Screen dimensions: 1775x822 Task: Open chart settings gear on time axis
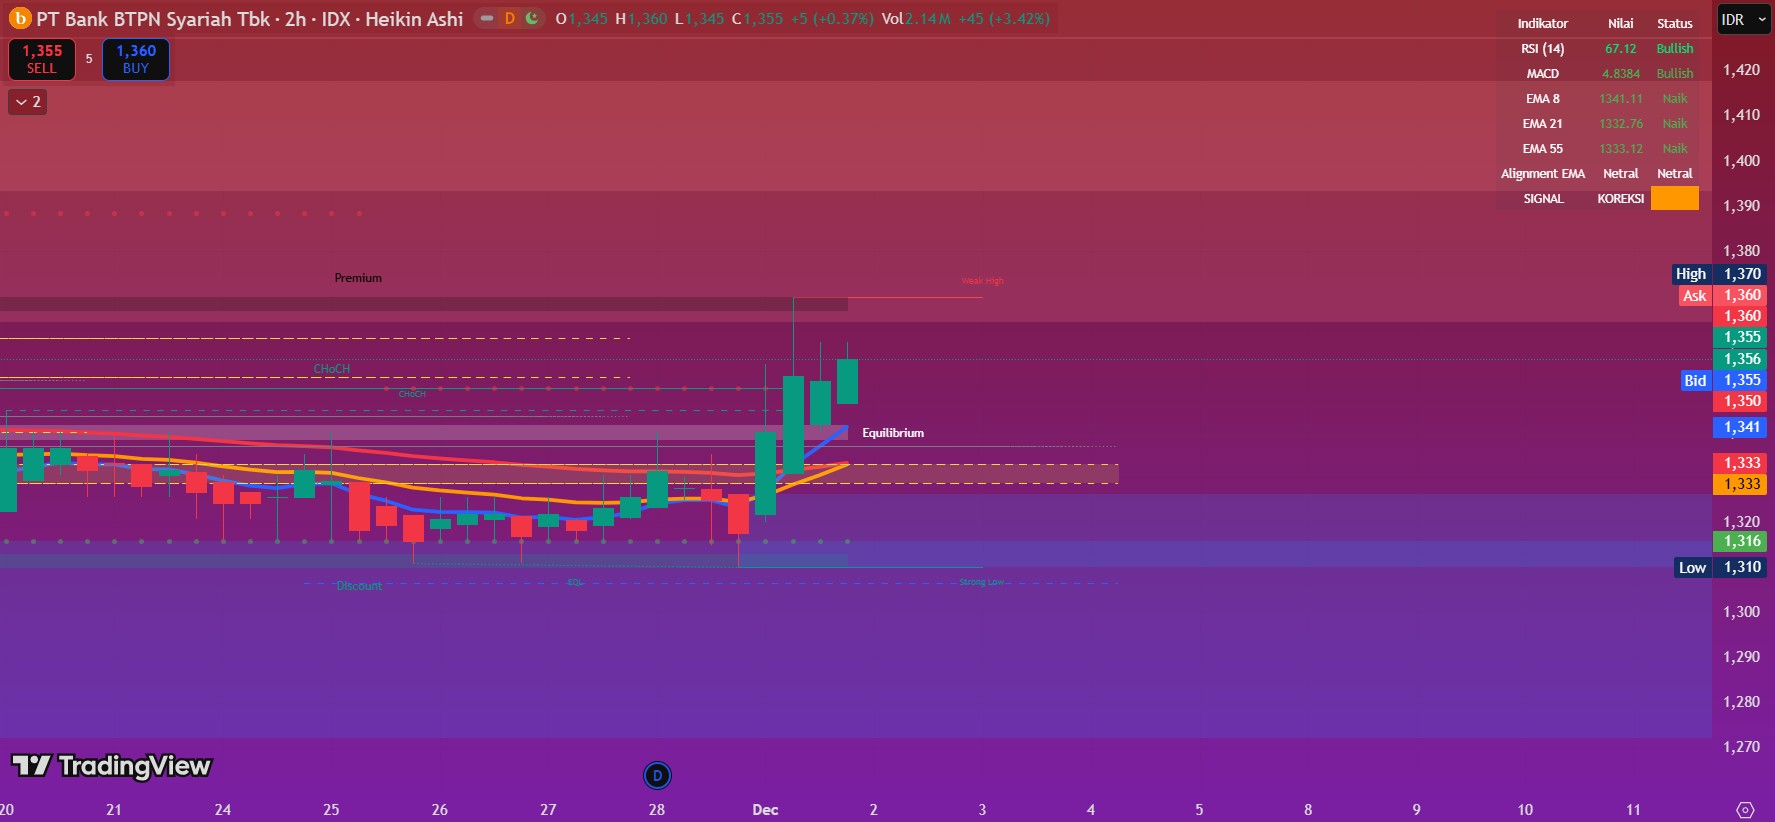tap(1745, 809)
